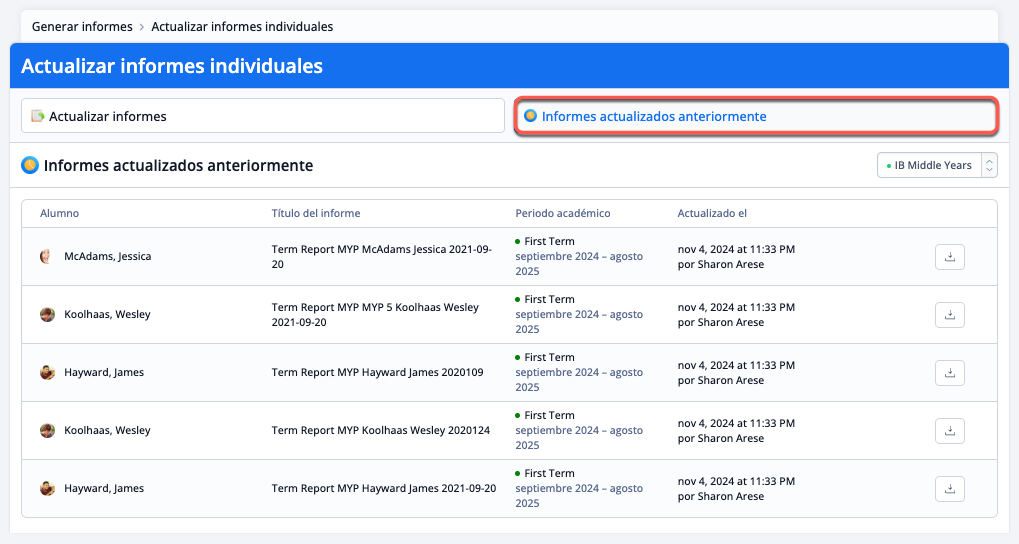The image size is (1019, 544).
Task: Download McAdams Jessica's term report
Action: click(949, 257)
